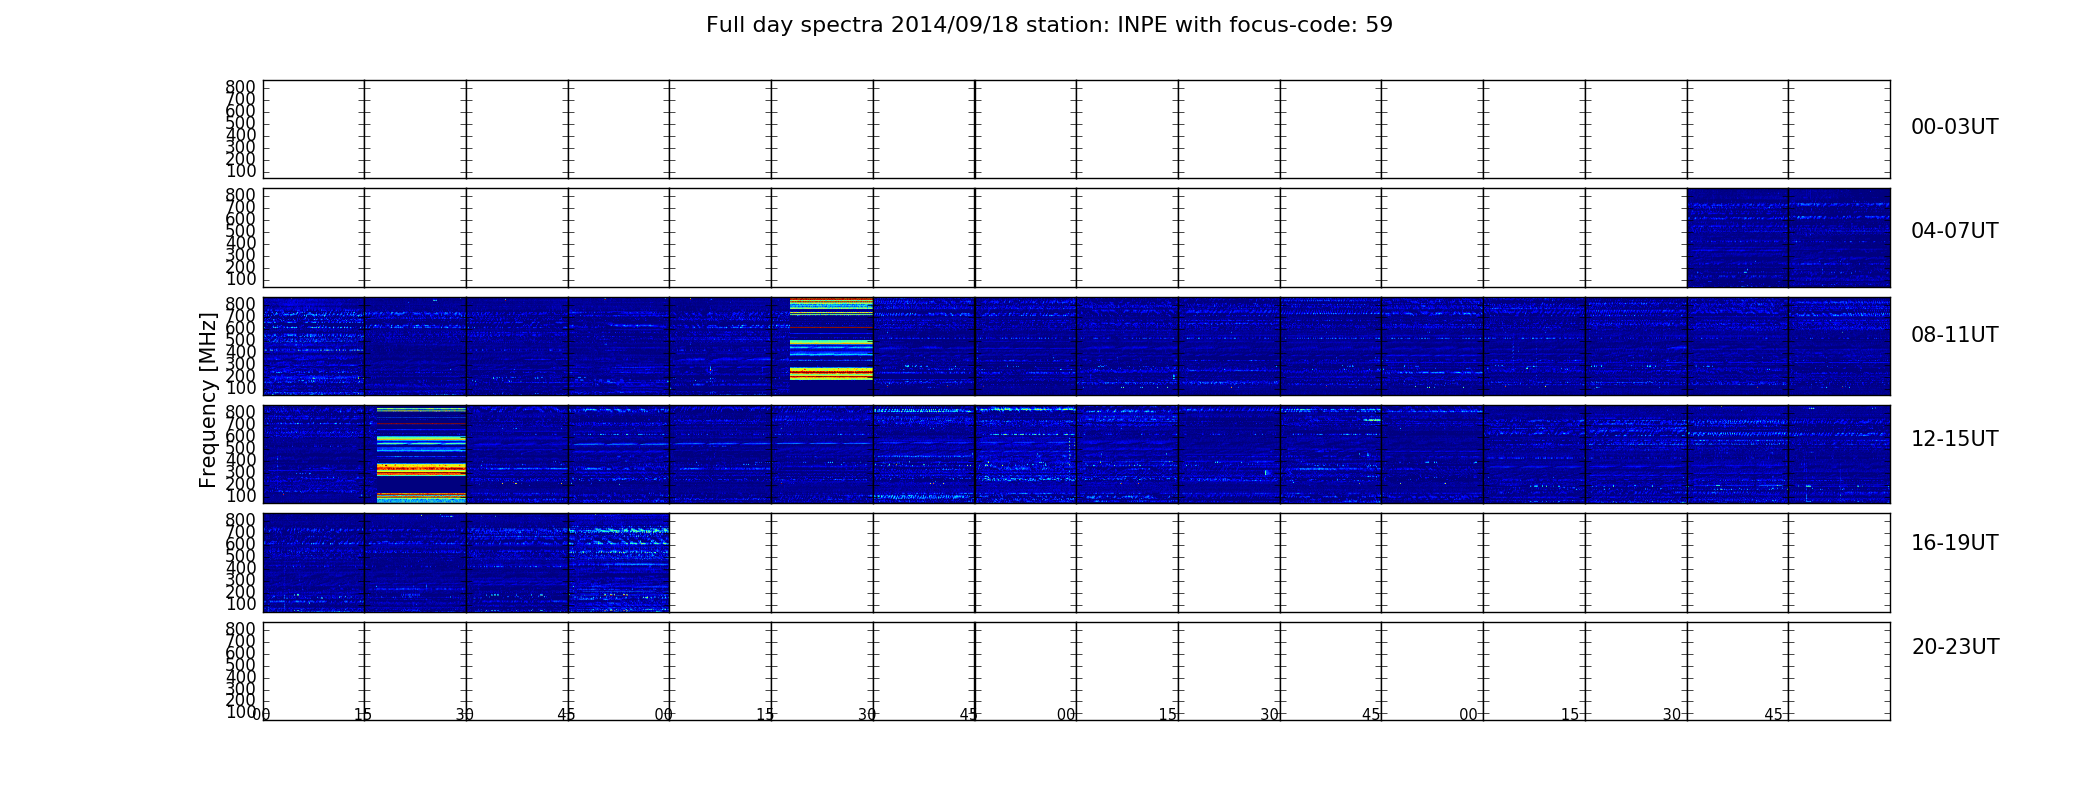The image size is (2100, 800).
Task: Click the '800' tick label of the 00-03UT panel
Action: point(240,88)
